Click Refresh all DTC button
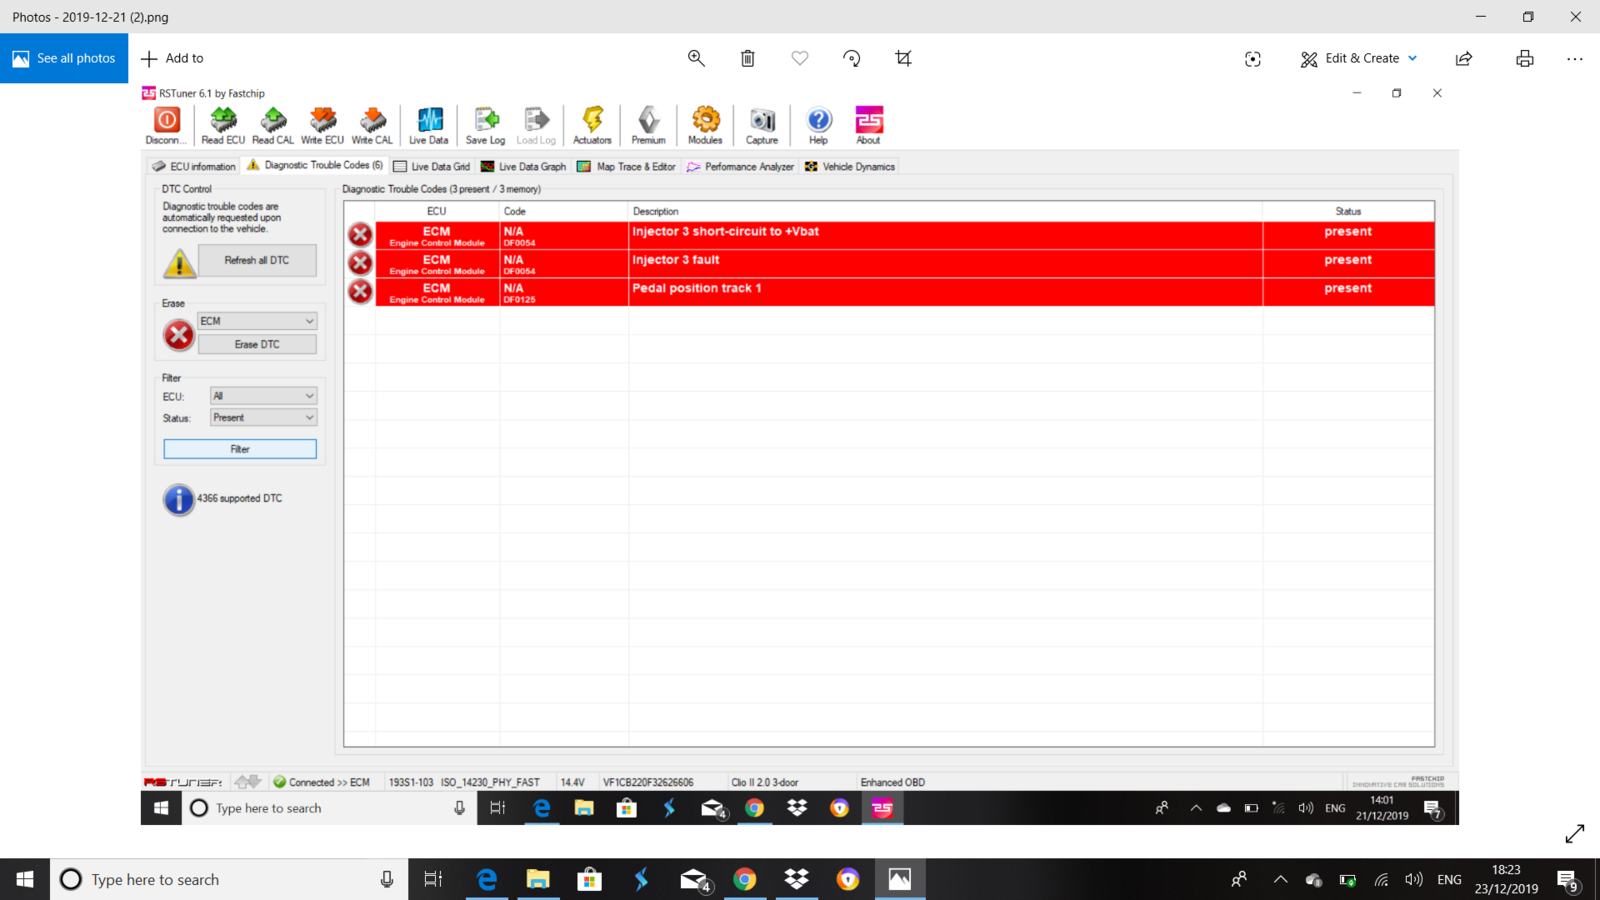Image resolution: width=1600 pixels, height=900 pixels. [x=257, y=260]
